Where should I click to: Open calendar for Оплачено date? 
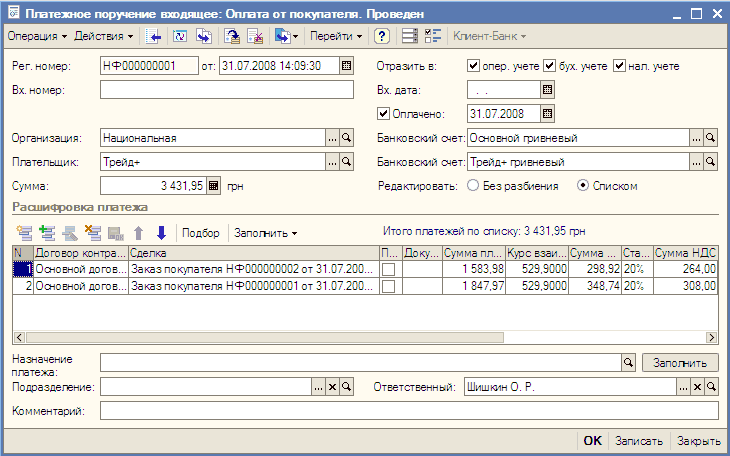[547, 113]
